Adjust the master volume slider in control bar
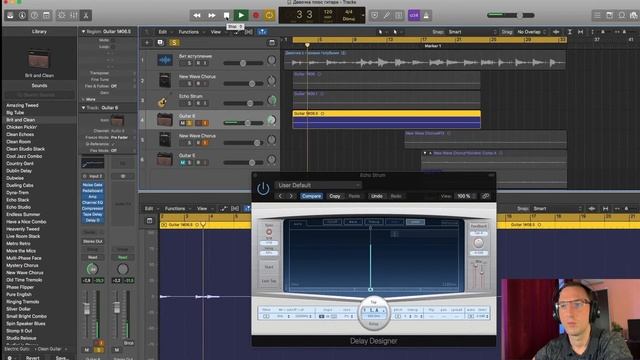 click(x=511, y=15)
